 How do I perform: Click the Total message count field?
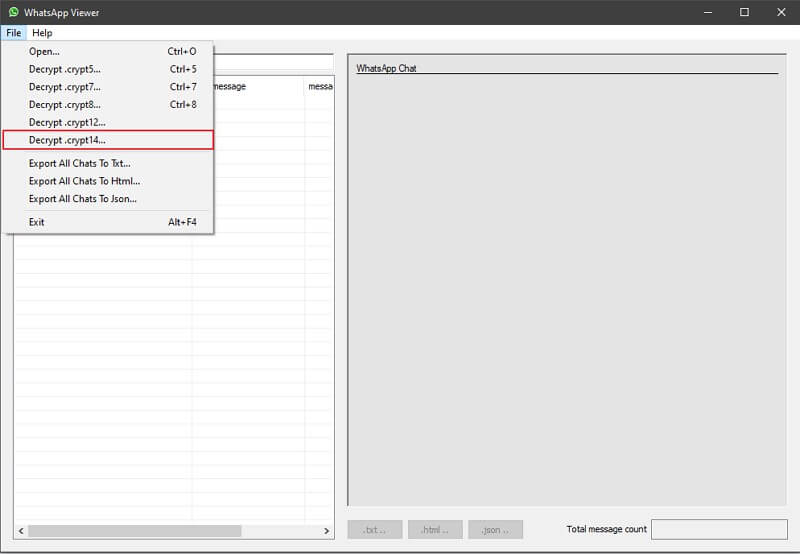click(719, 529)
